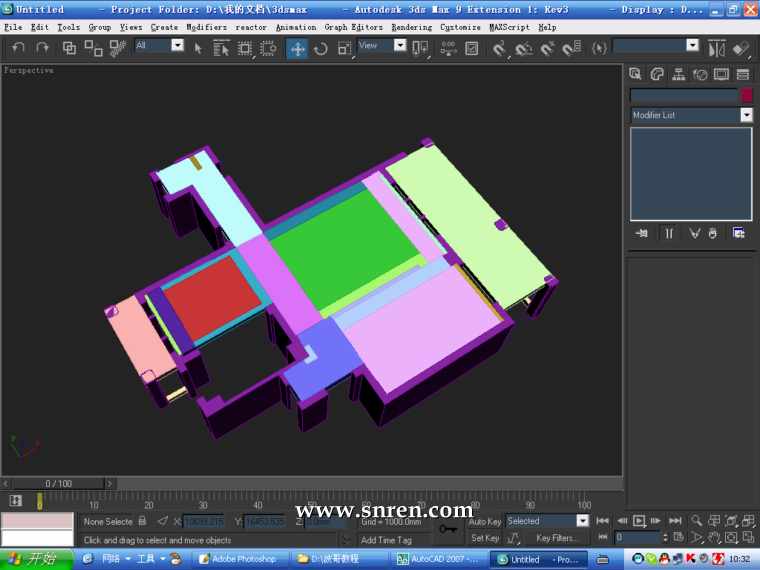Open the reactor menu
This screenshot has height=570, width=760.
[x=251, y=27]
